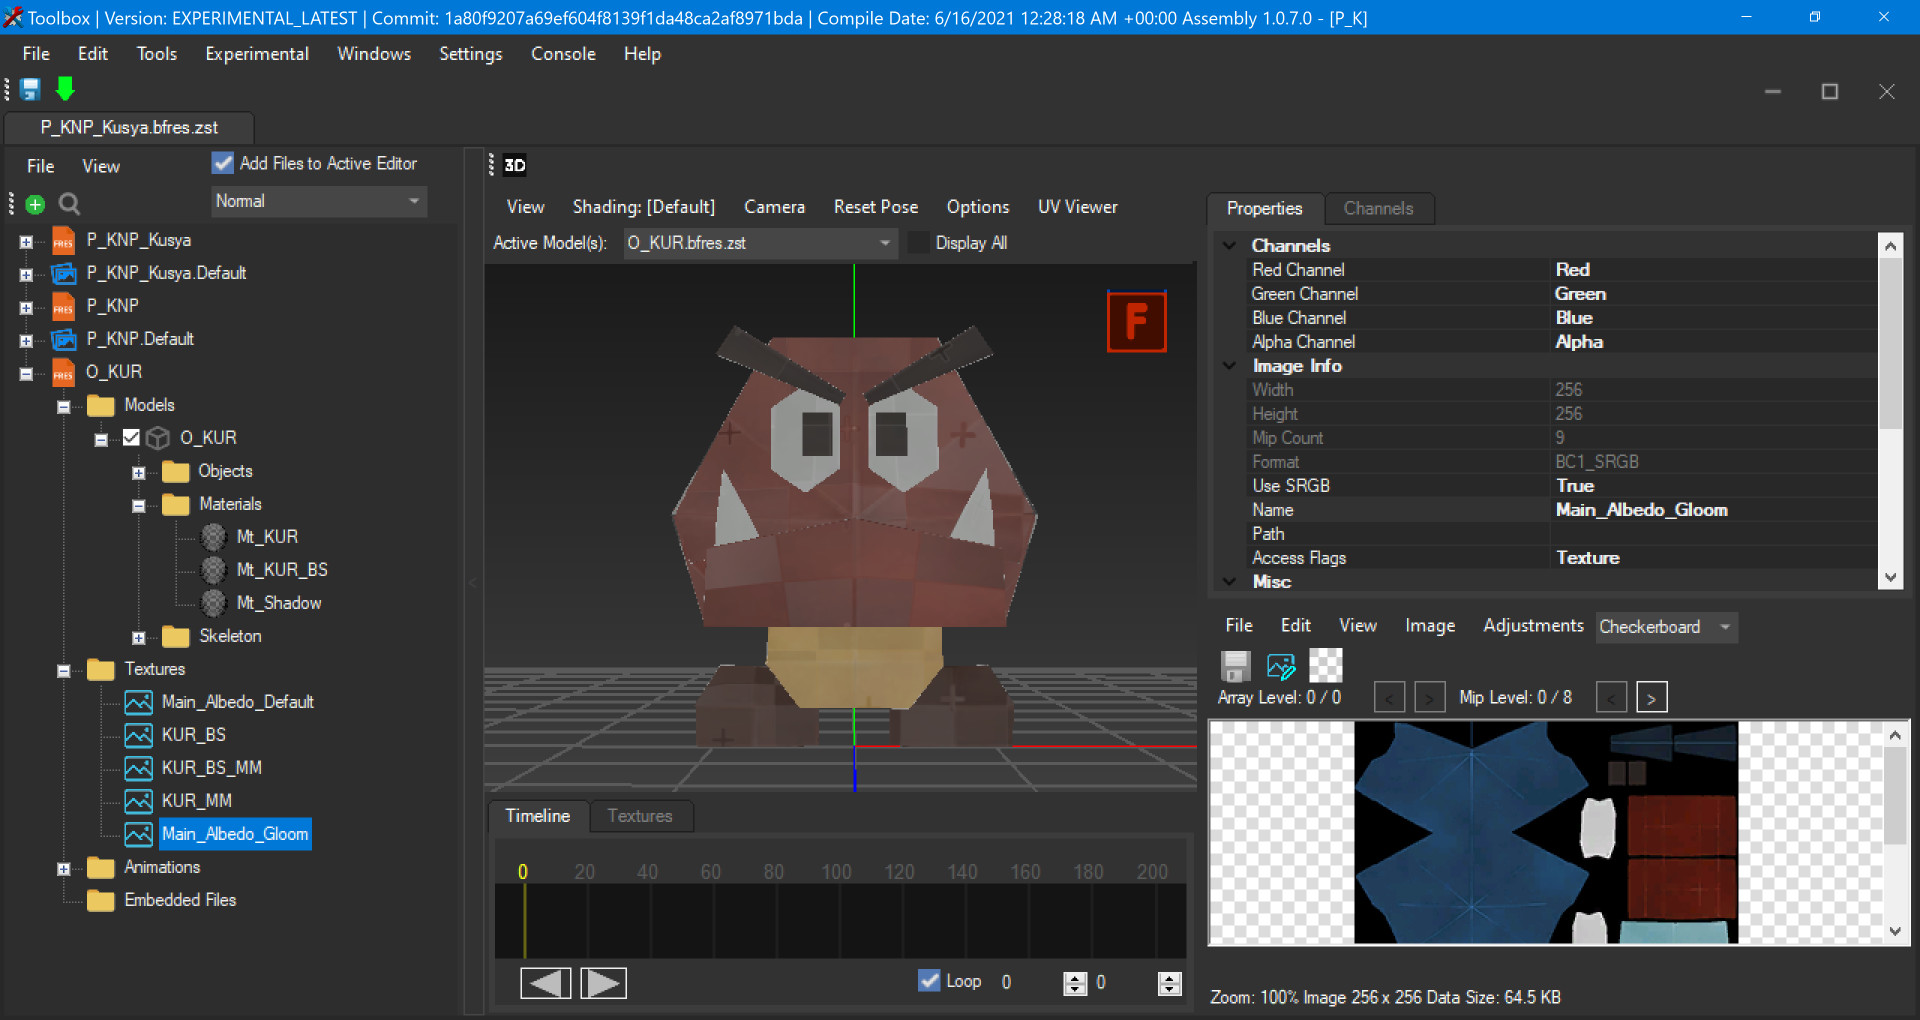Click the checkerboard background icon in the texture viewer
The width and height of the screenshot is (1920, 1020).
coord(1325,664)
